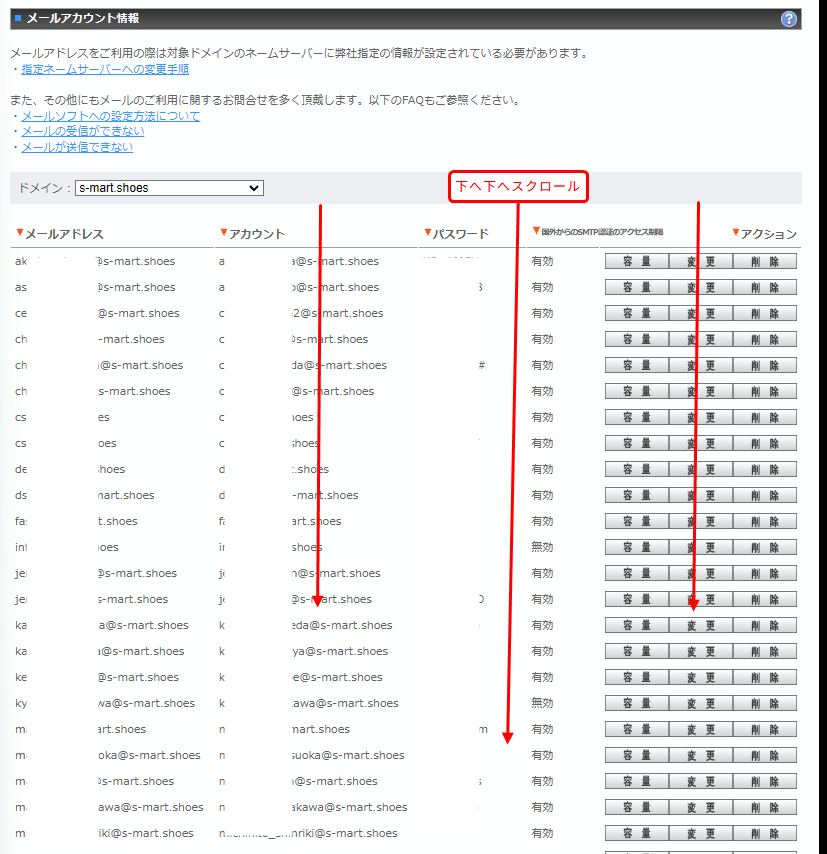The height and width of the screenshot is (854, 827).
Task: Click 容量 button in the first account row
Action: point(636,261)
